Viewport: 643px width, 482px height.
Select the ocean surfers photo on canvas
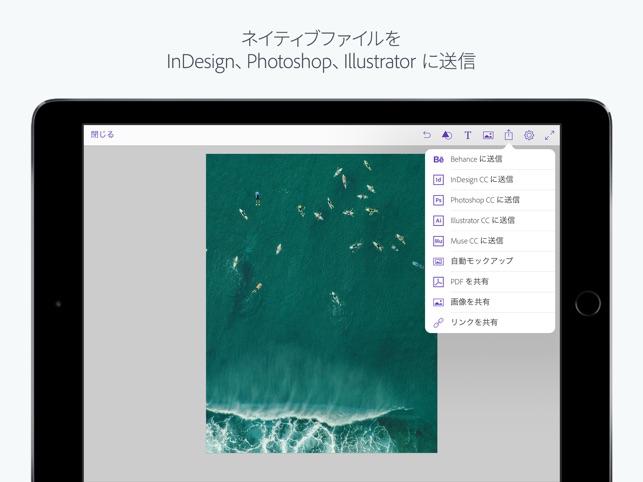(322, 304)
